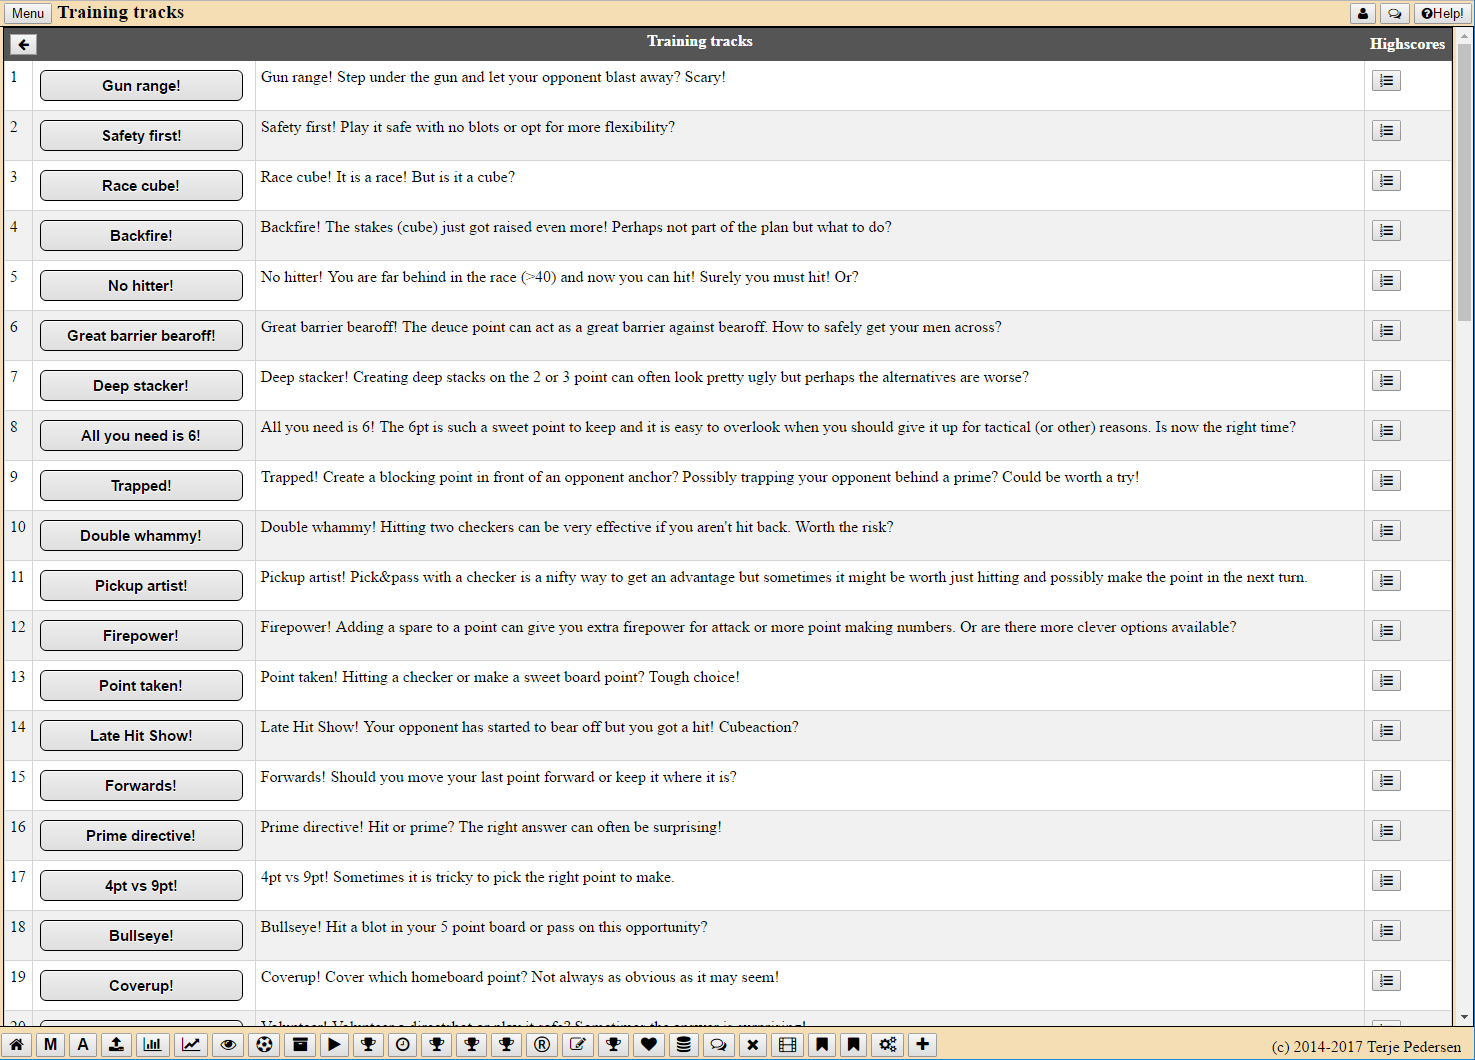The width and height of the screenshot is (1475, 1060).
Task: Open highscores list for Gun range row
Action: pyautogui.click(x=1386, y=81)
